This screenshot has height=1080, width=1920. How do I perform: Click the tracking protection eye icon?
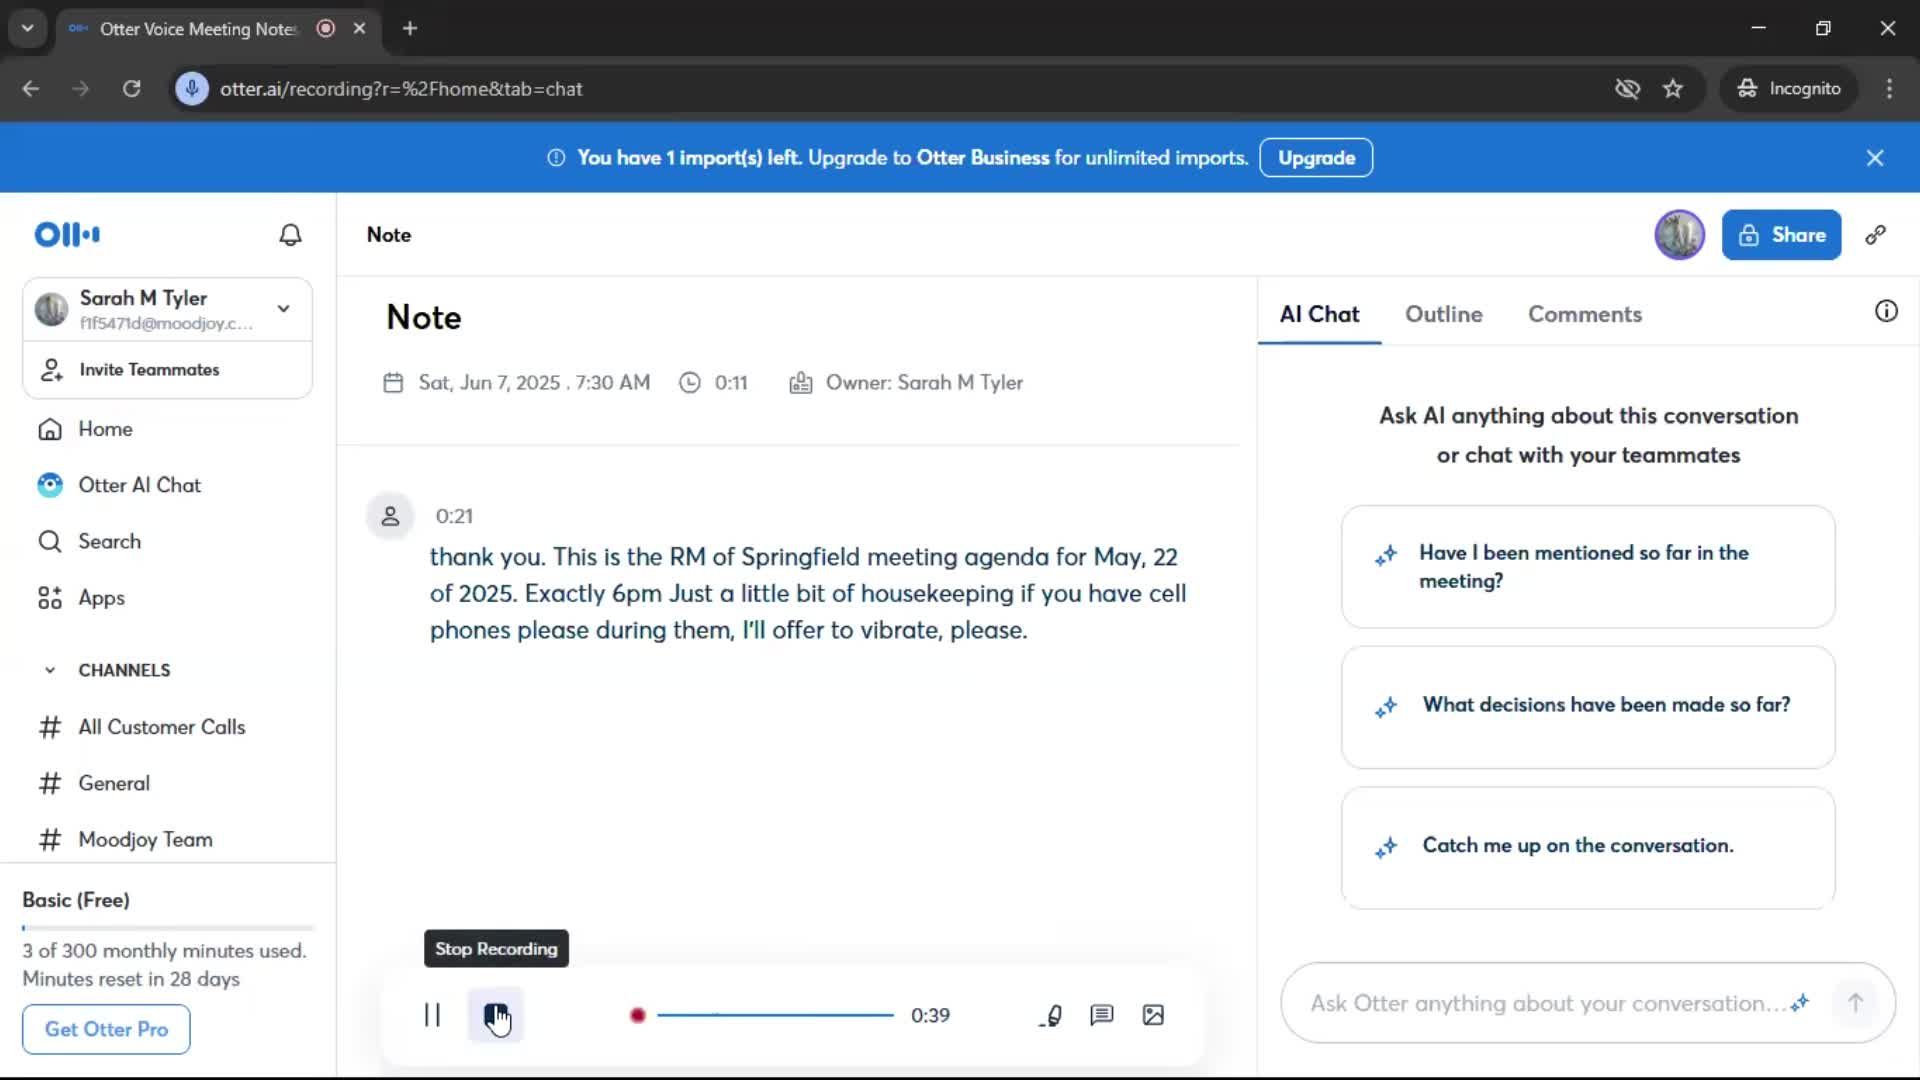coord(1627,89)
